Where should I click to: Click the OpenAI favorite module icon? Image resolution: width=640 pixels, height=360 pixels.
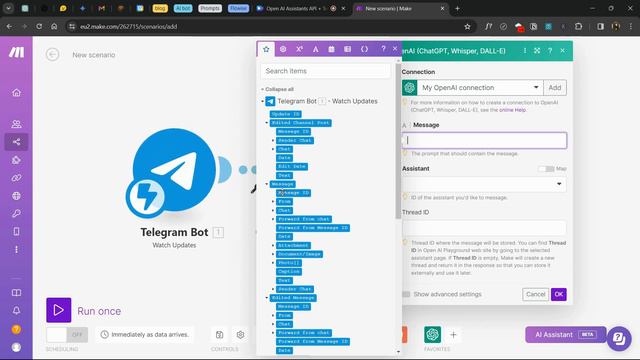pos(432,335)
